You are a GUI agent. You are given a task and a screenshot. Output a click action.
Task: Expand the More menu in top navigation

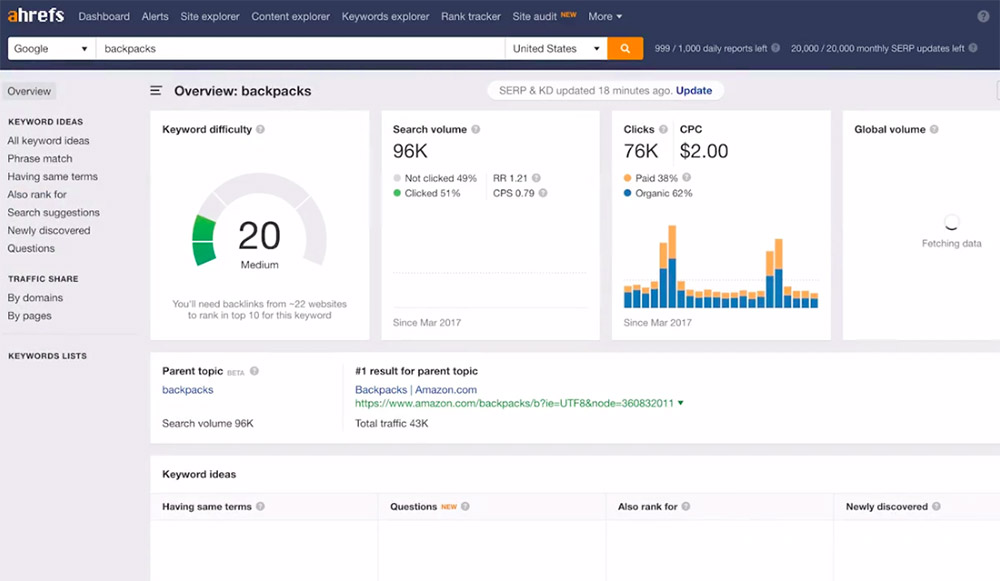point(605,17)
